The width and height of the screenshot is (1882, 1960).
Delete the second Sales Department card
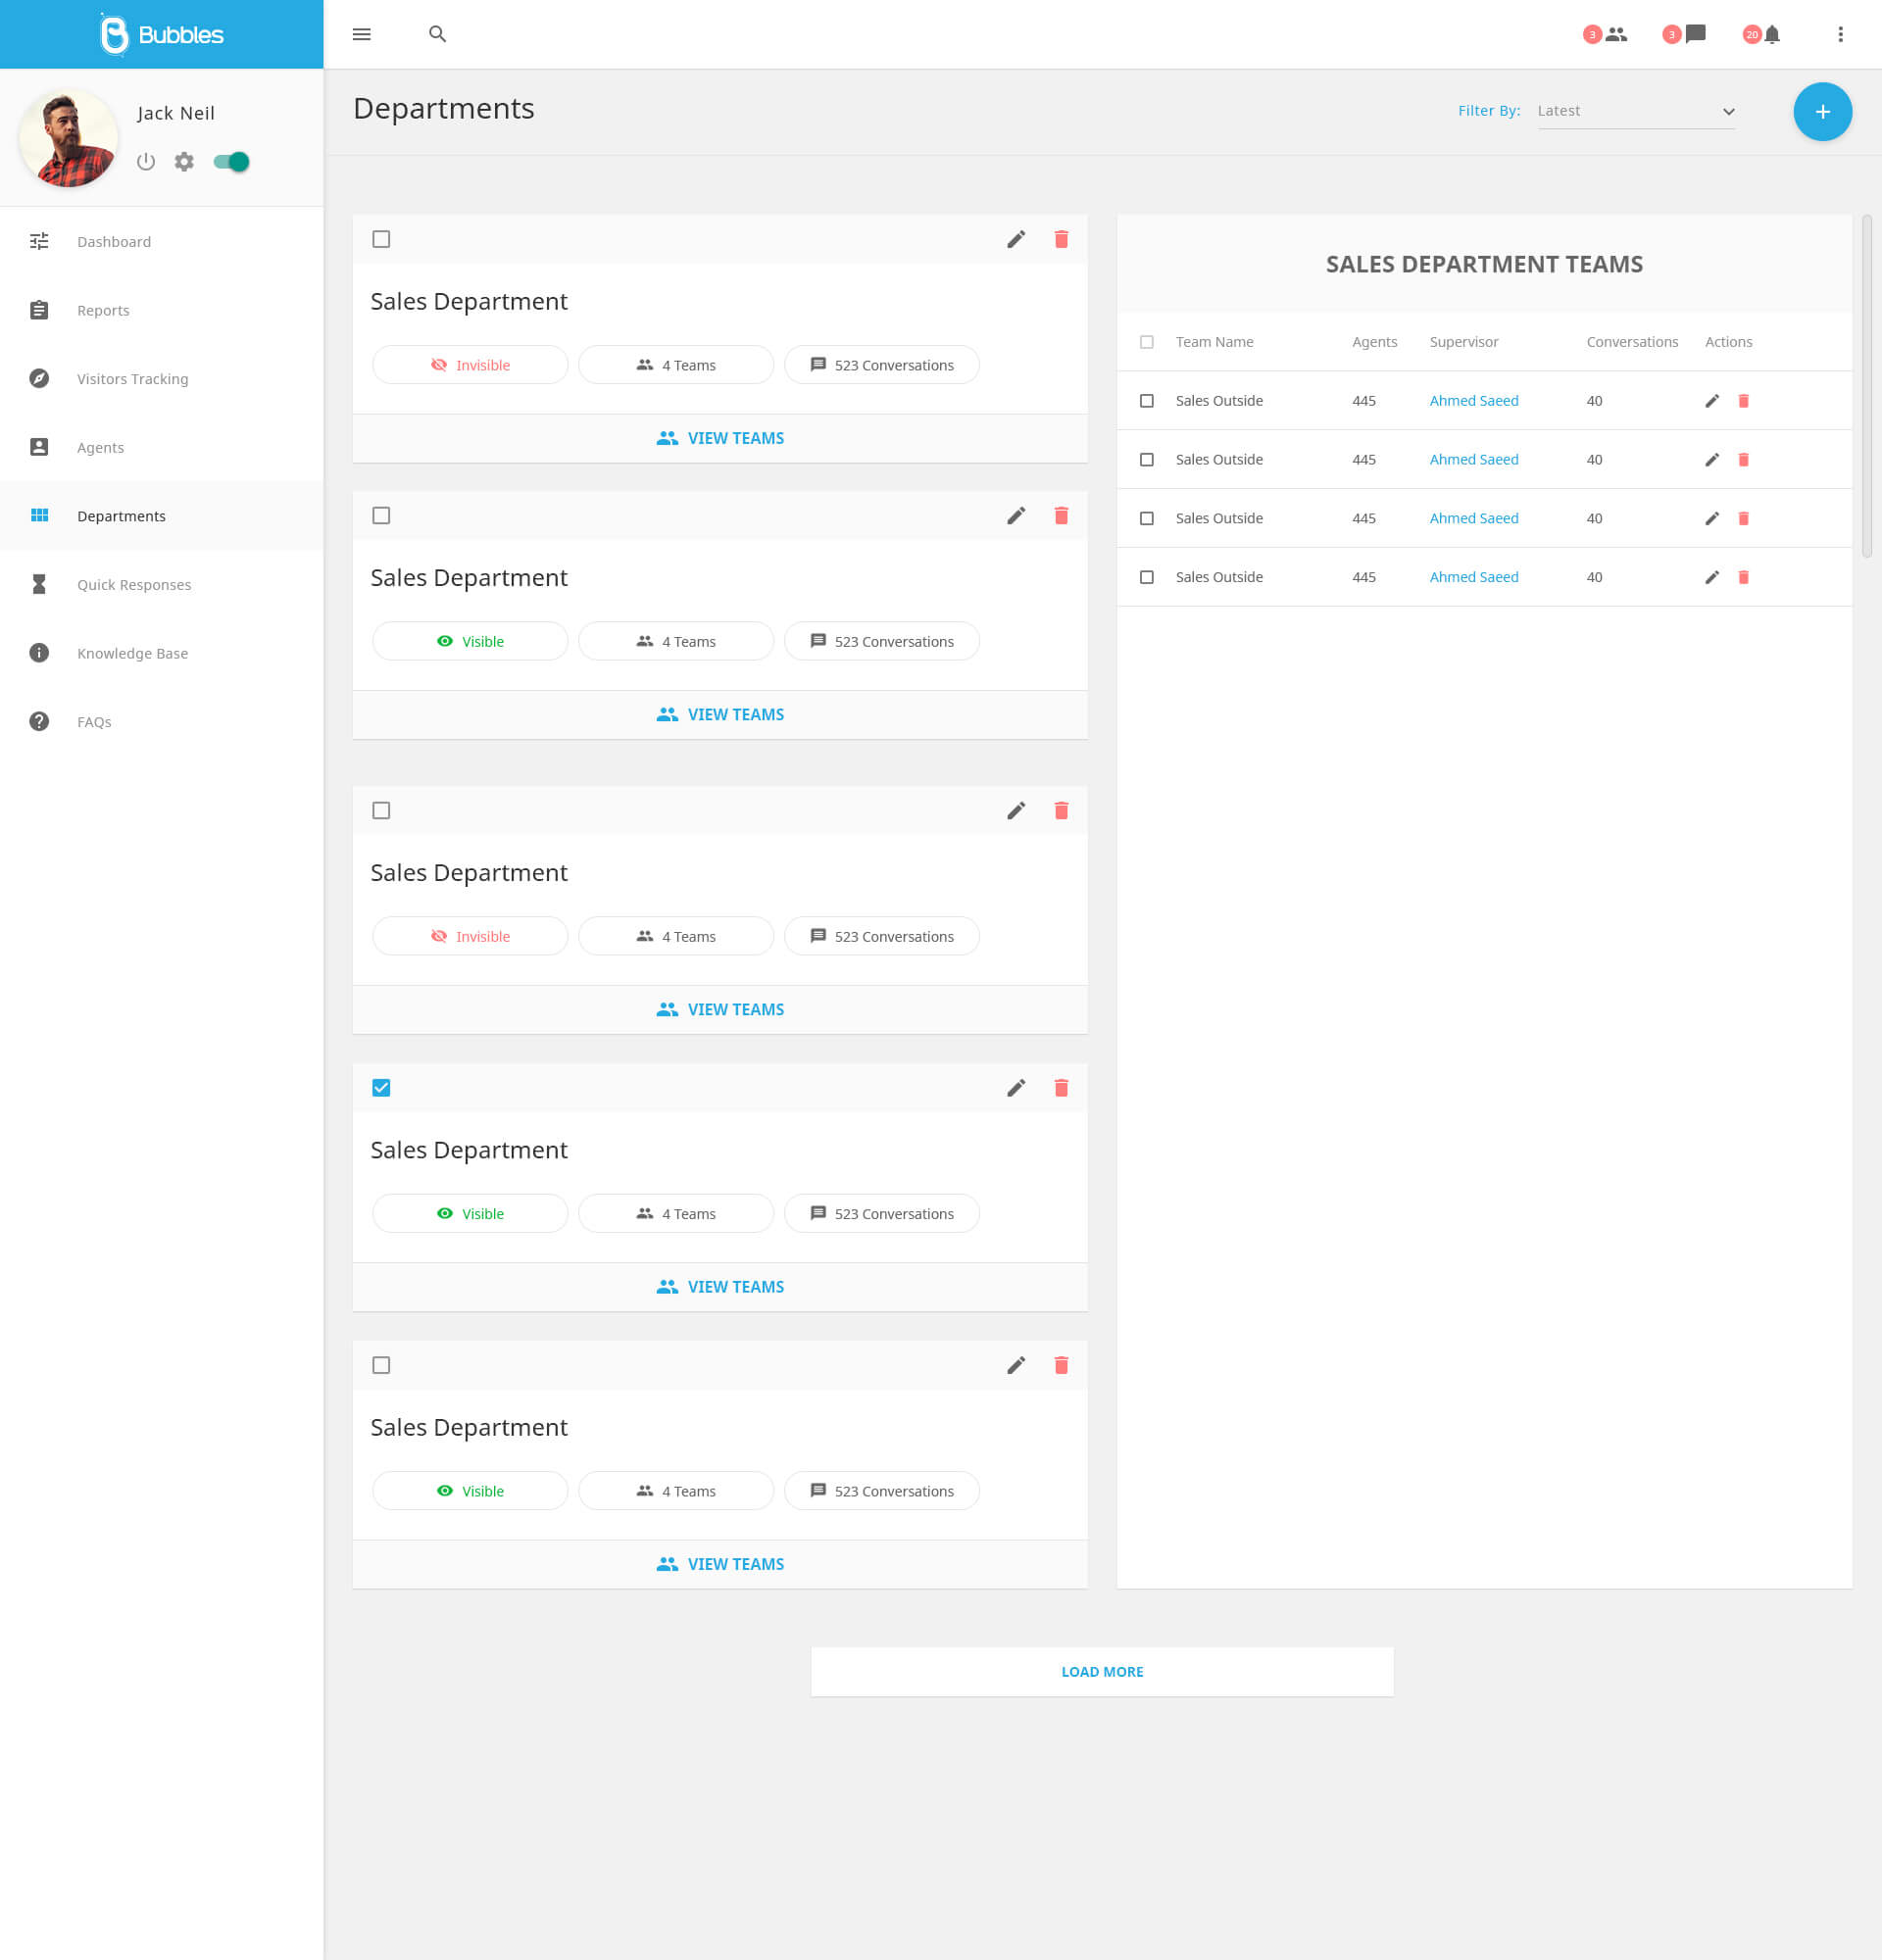(1061, 515)
